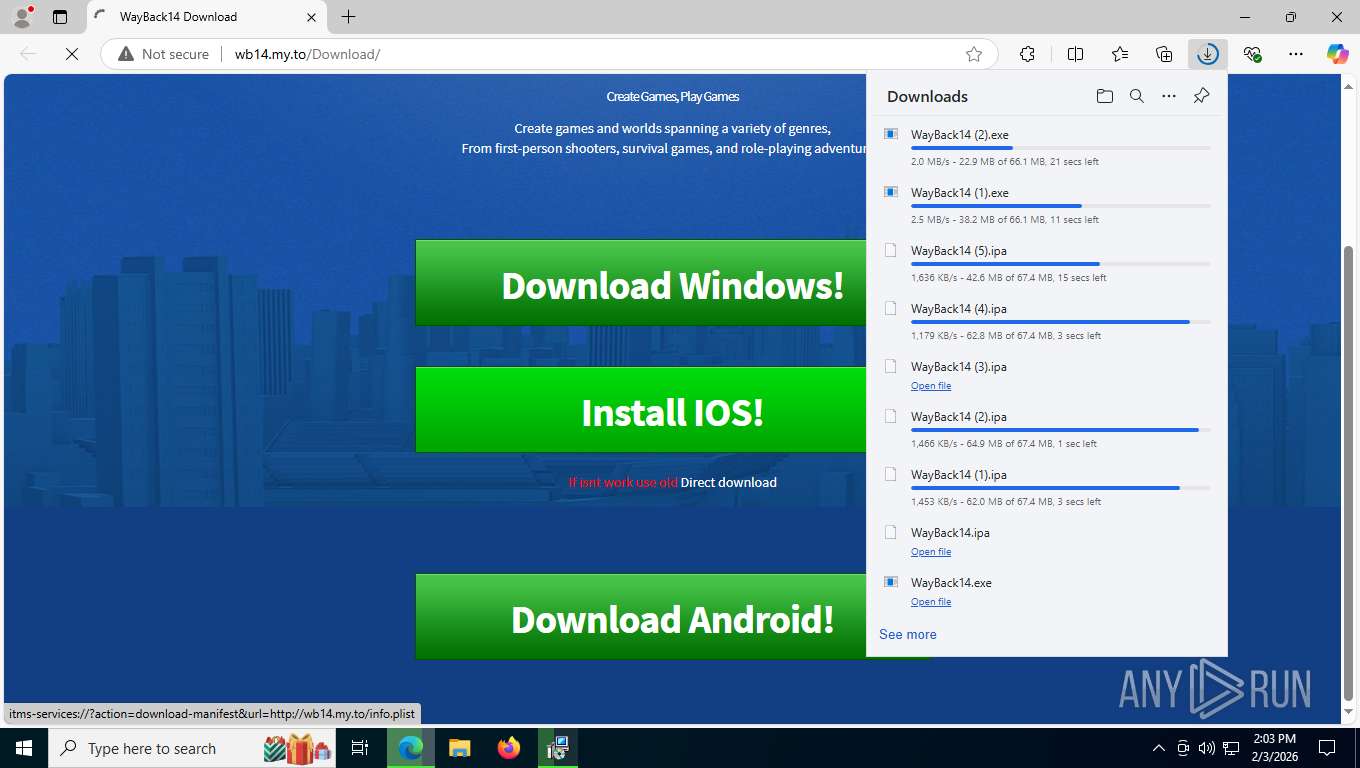The height and width of the screenshot is (768, 1360).
Task: Select WayBack14 (4).ipa download entry
Action: coord(1046,320)
